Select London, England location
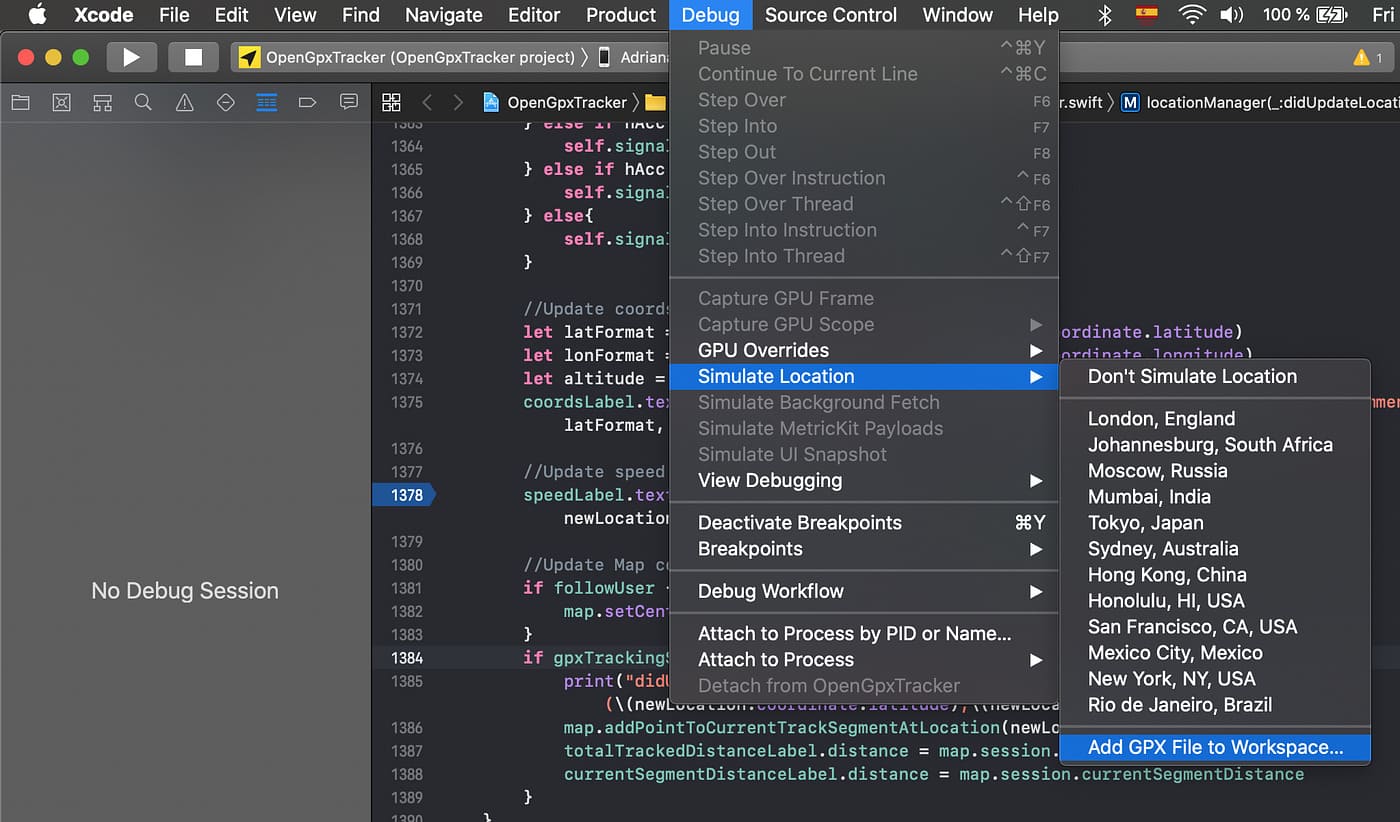The image size is (1400, 822). tap(1215, 418)
